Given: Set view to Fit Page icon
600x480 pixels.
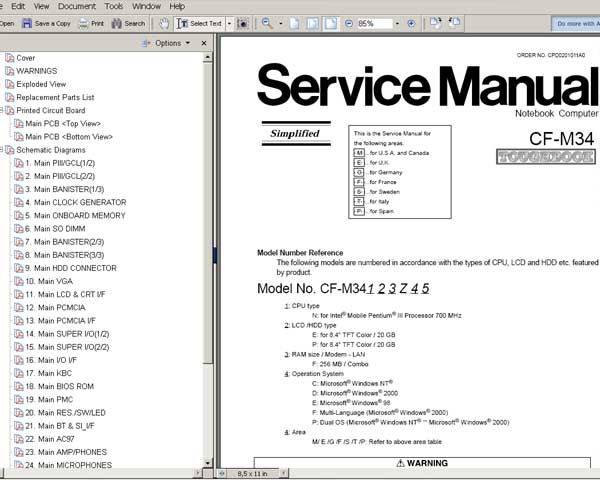Looking at the screenshot, I should (313, 23).
